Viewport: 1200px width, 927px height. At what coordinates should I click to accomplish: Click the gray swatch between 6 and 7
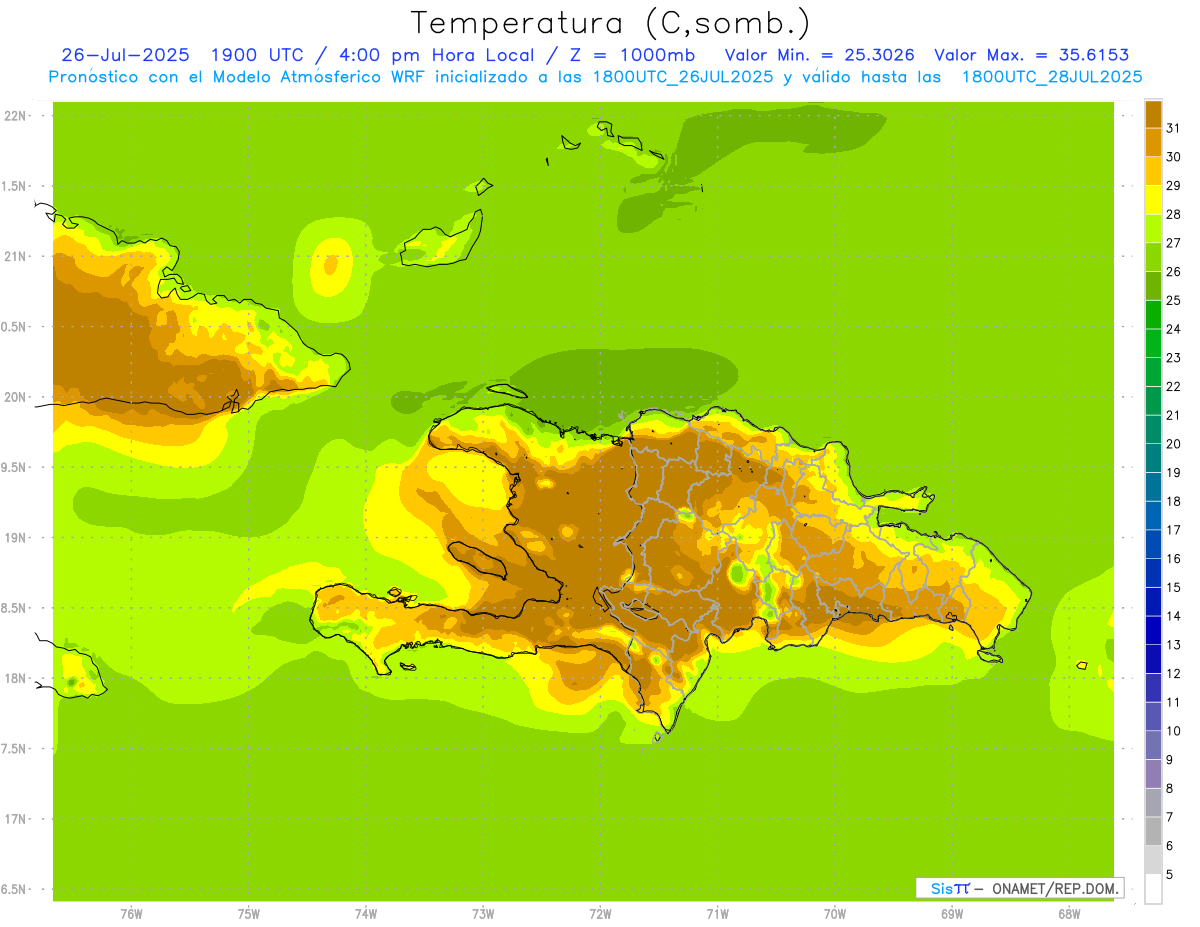pyautogui.click(x=1153, y=831)
